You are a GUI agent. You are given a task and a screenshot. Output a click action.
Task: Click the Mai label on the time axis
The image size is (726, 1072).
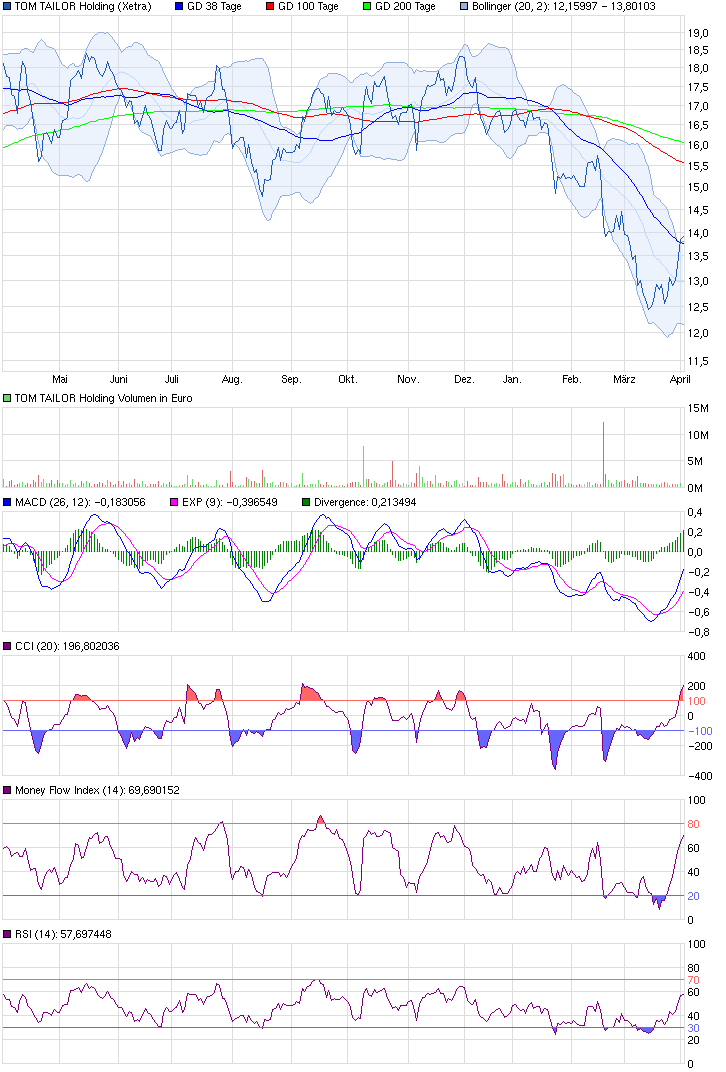[60, 380]
